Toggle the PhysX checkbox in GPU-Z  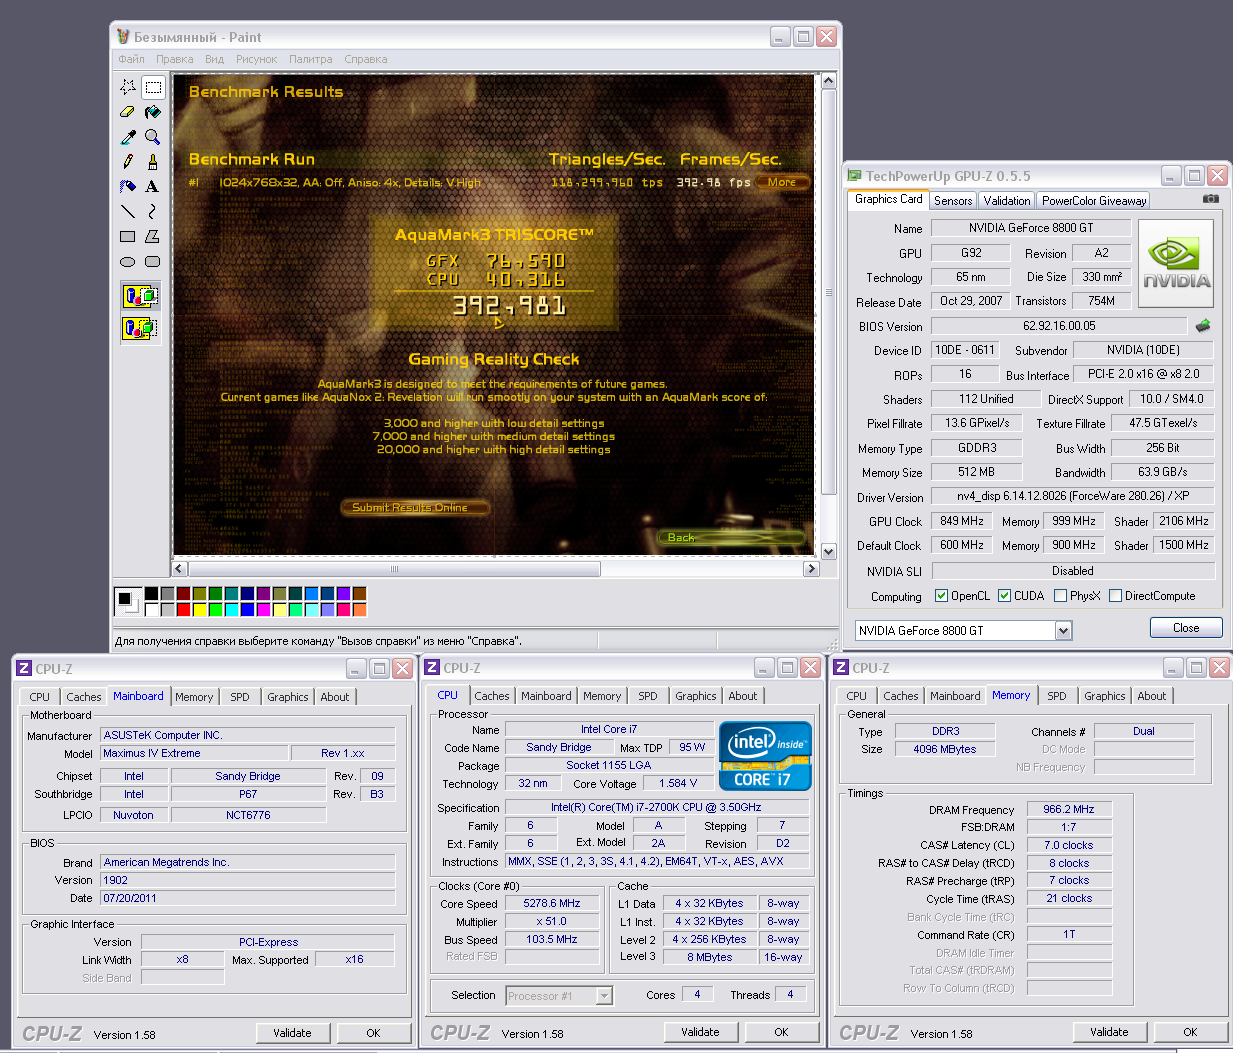(1060, 596)
